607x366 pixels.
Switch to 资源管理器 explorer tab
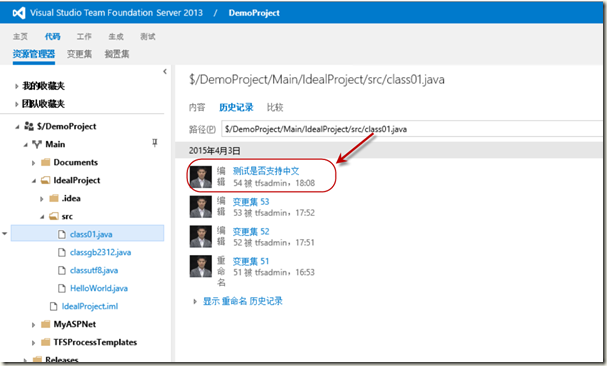pos(34,54)
